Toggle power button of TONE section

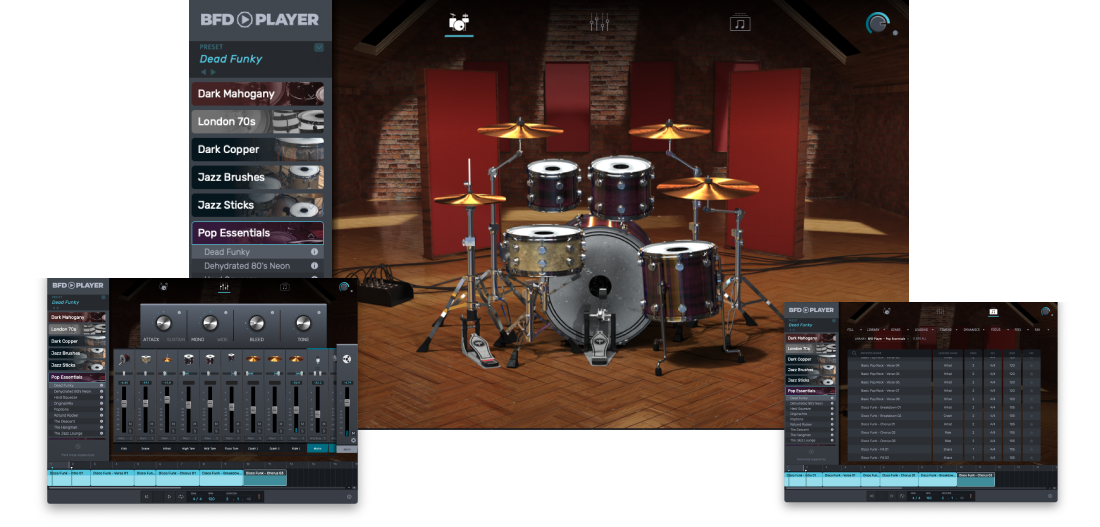(x=319, y=313)
